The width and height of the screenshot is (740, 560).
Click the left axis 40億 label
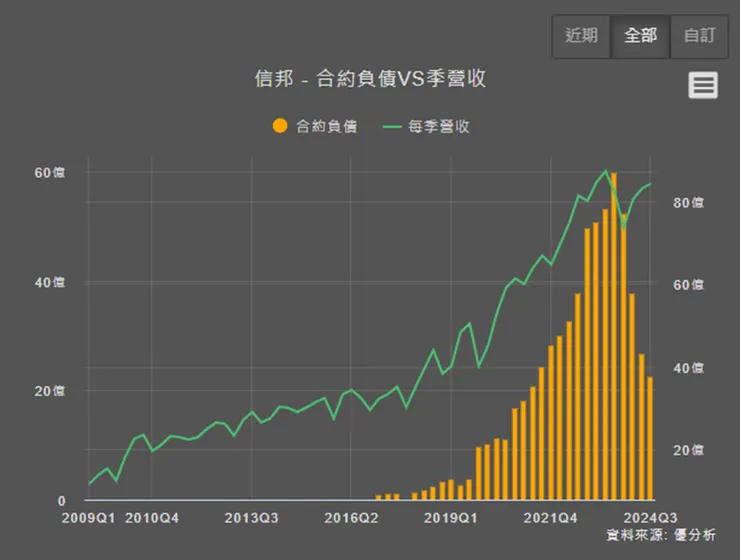click(50, 283)
